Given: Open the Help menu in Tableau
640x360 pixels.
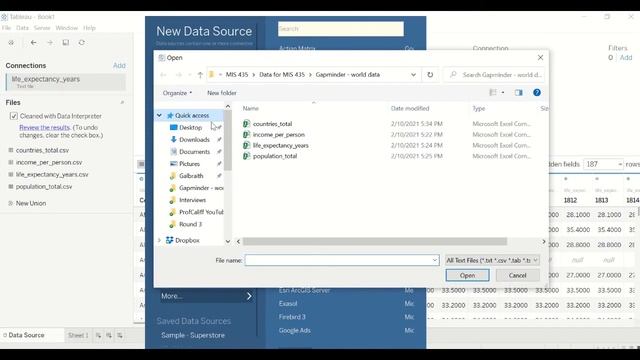Looking at the screenshot, I should pos(89,28).
